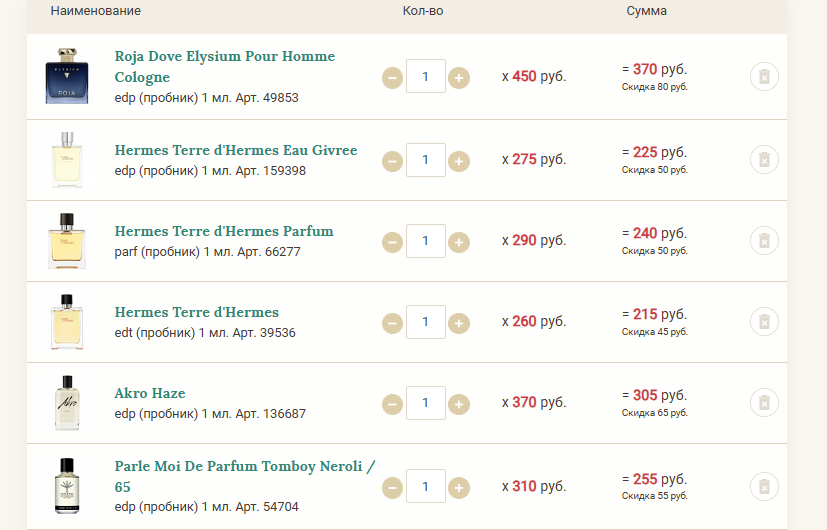Reduce Terre d'Hermes Parfum quantity
Screen dimensions: 827x530
click(393, 241)
